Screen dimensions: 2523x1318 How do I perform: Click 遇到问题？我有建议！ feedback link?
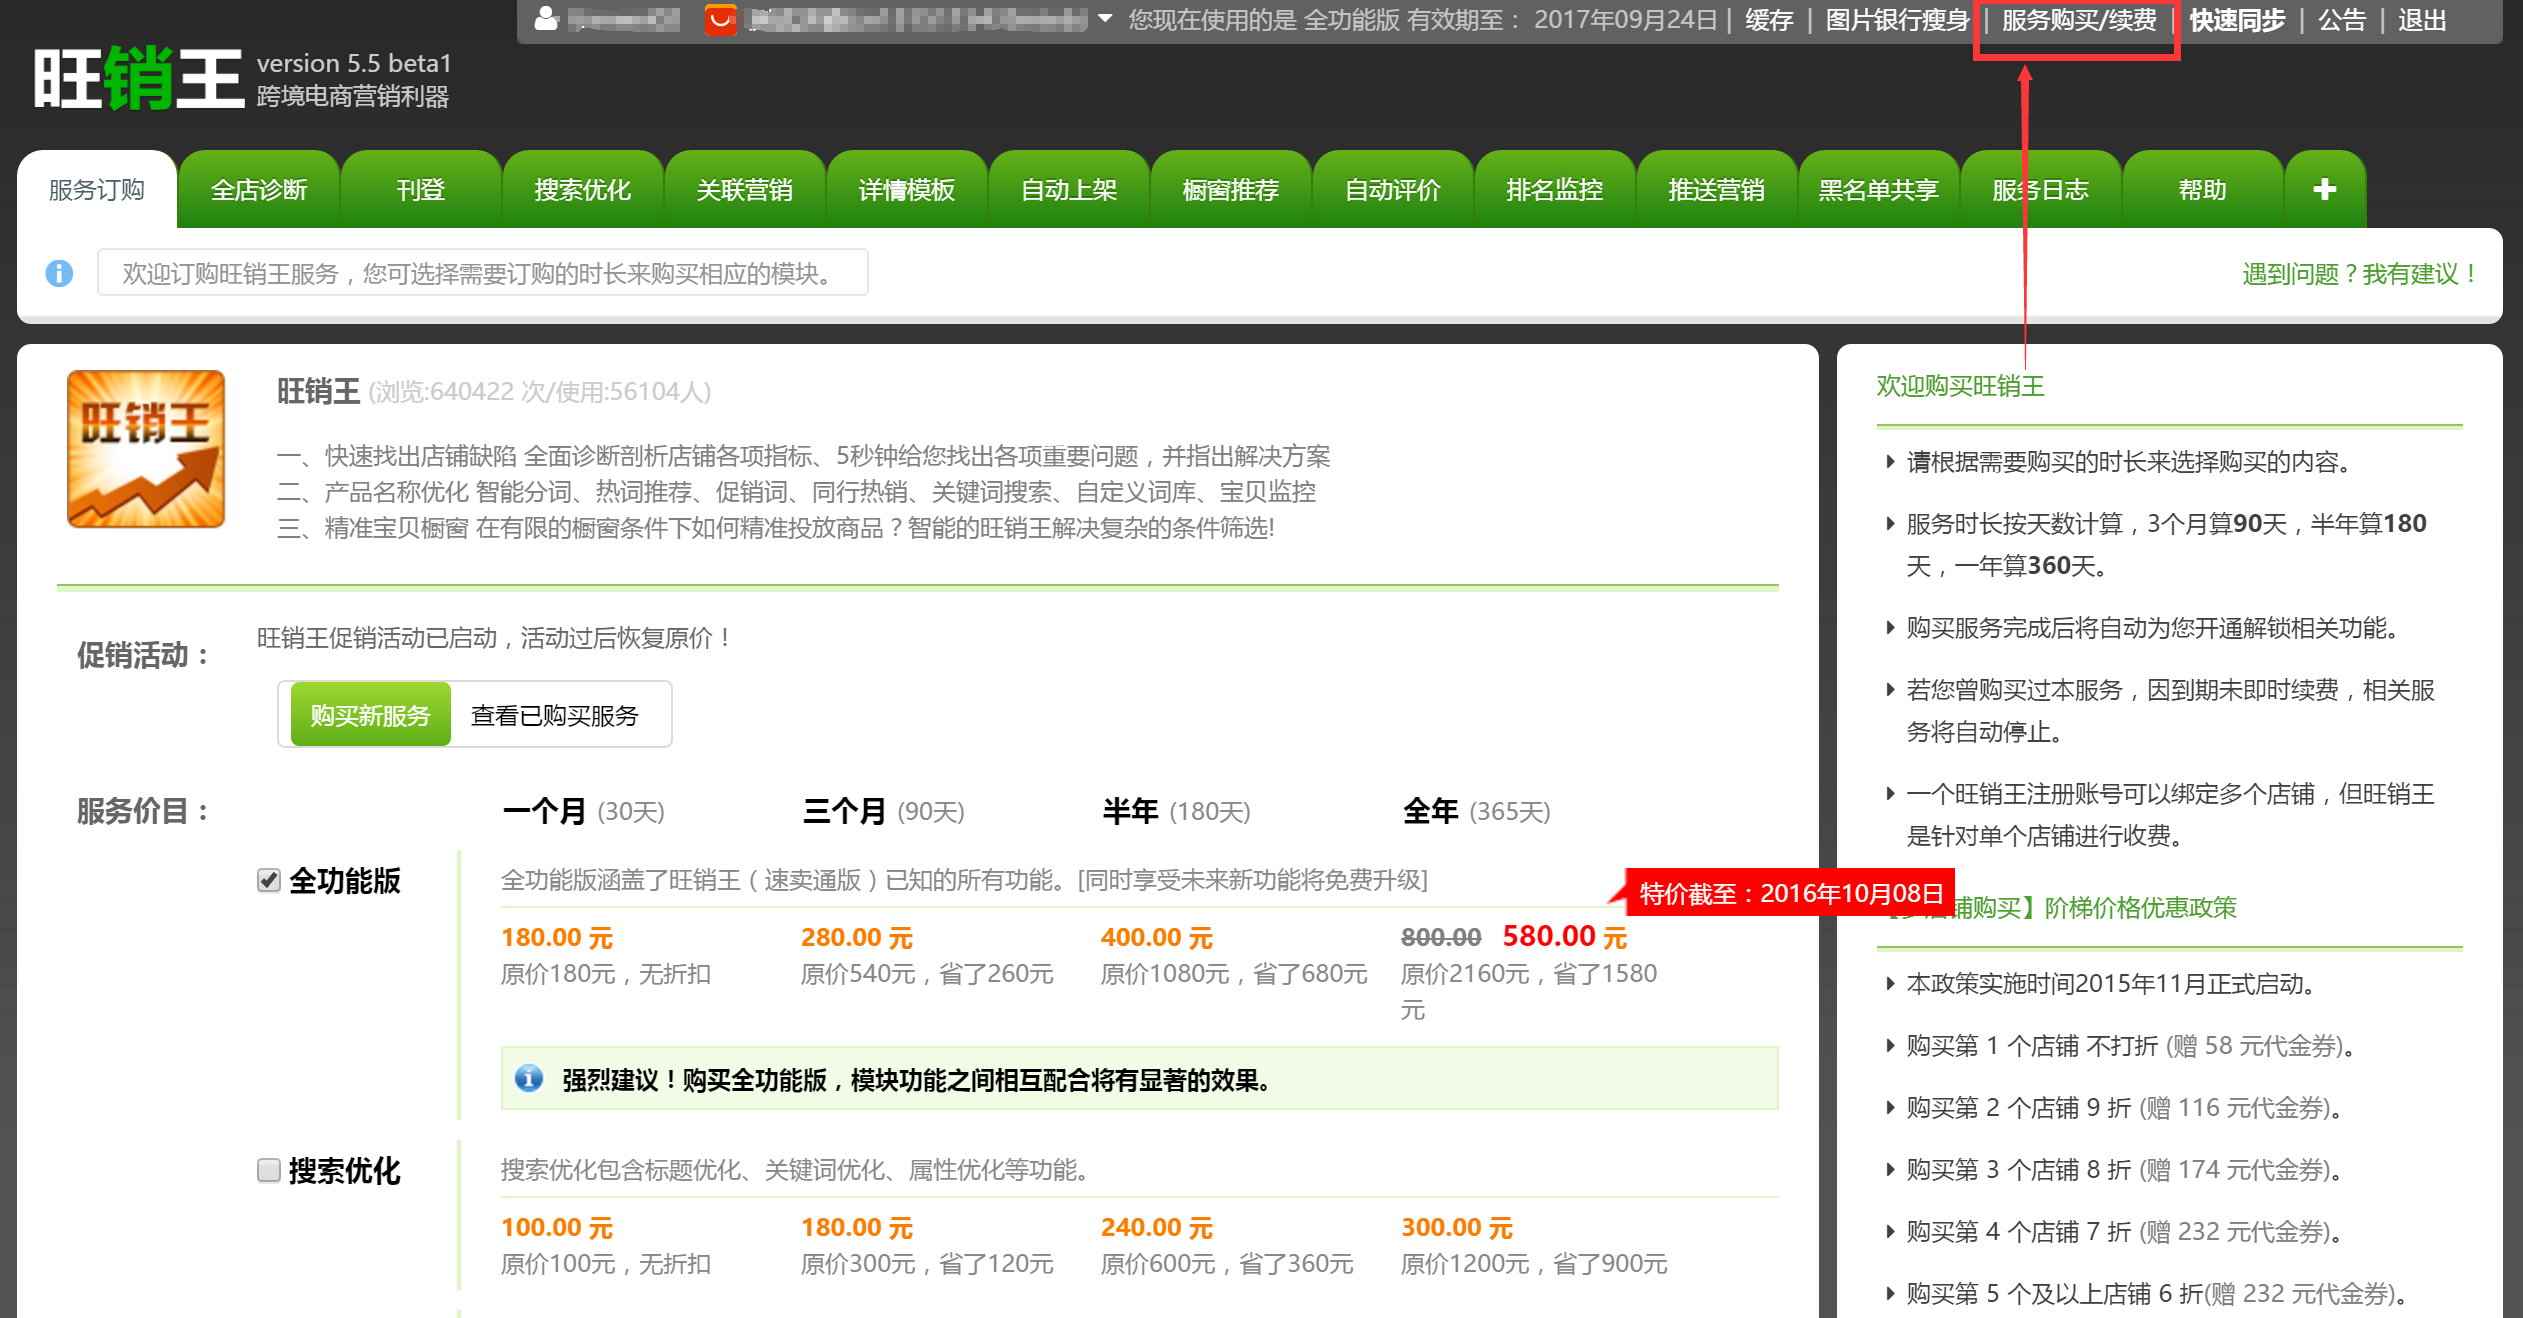point(2361,274)
